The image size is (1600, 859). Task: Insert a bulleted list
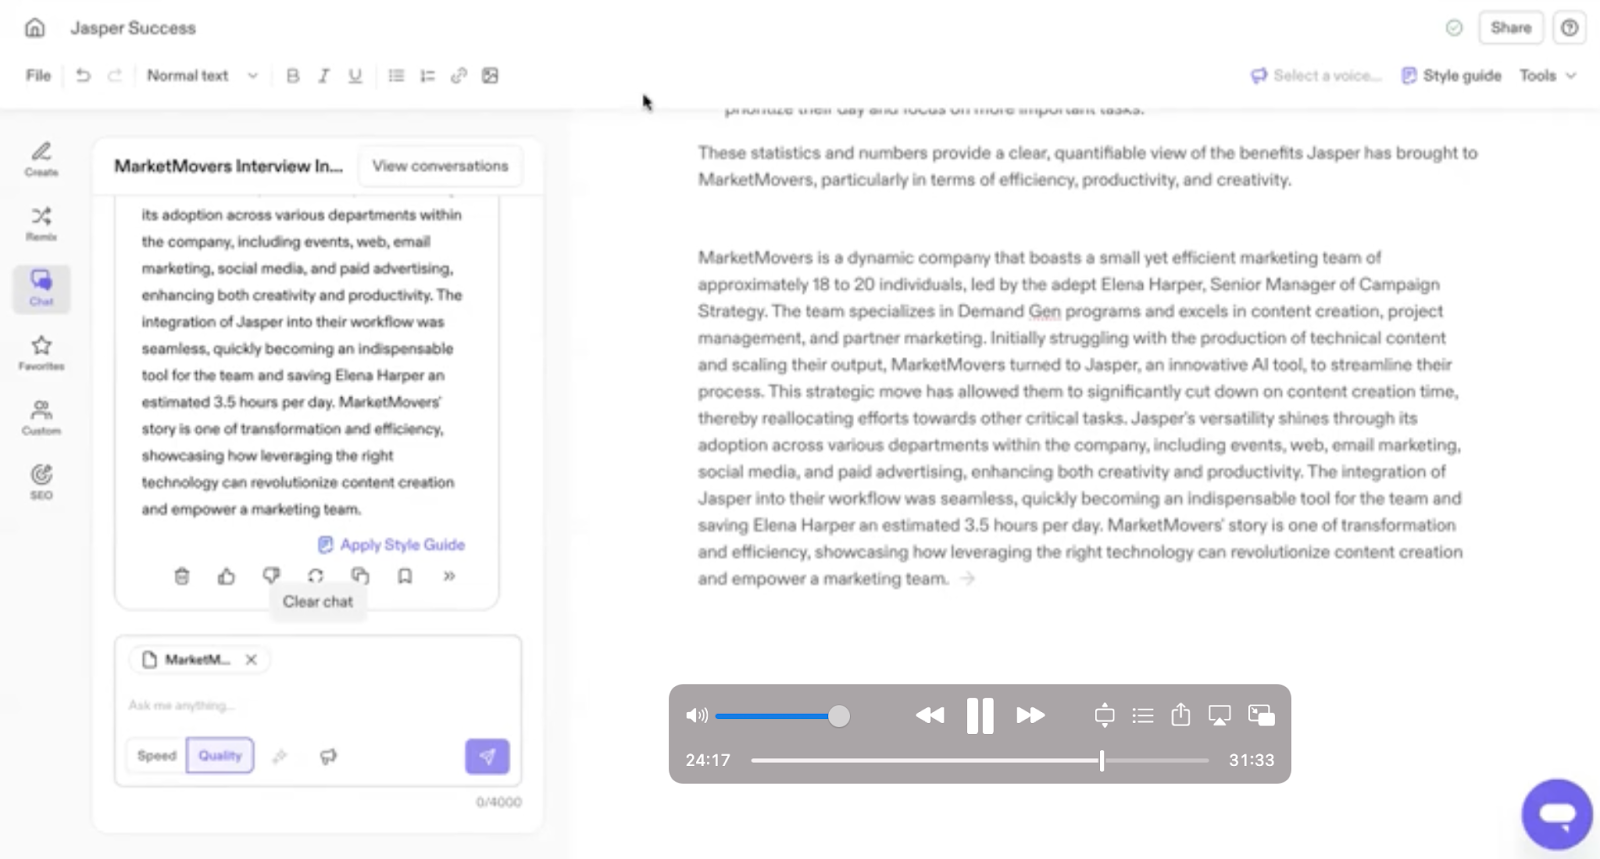(396, 76)
